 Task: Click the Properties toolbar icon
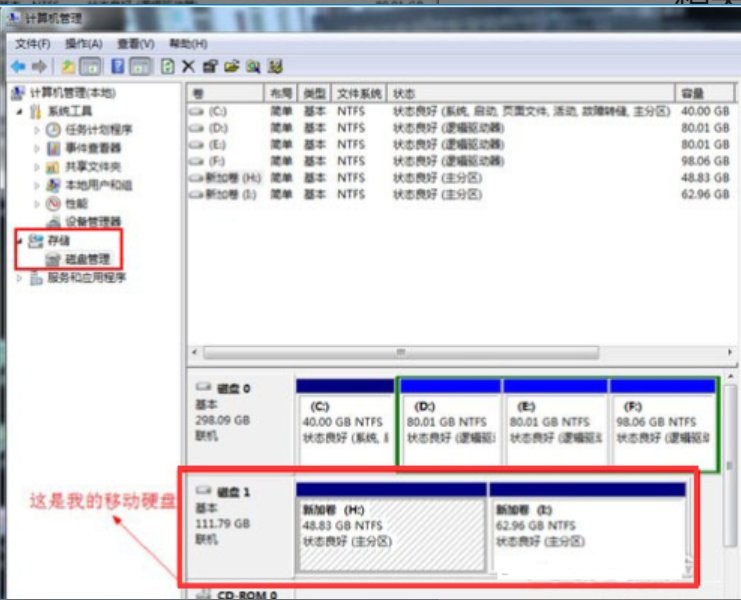tap(209, 67)
